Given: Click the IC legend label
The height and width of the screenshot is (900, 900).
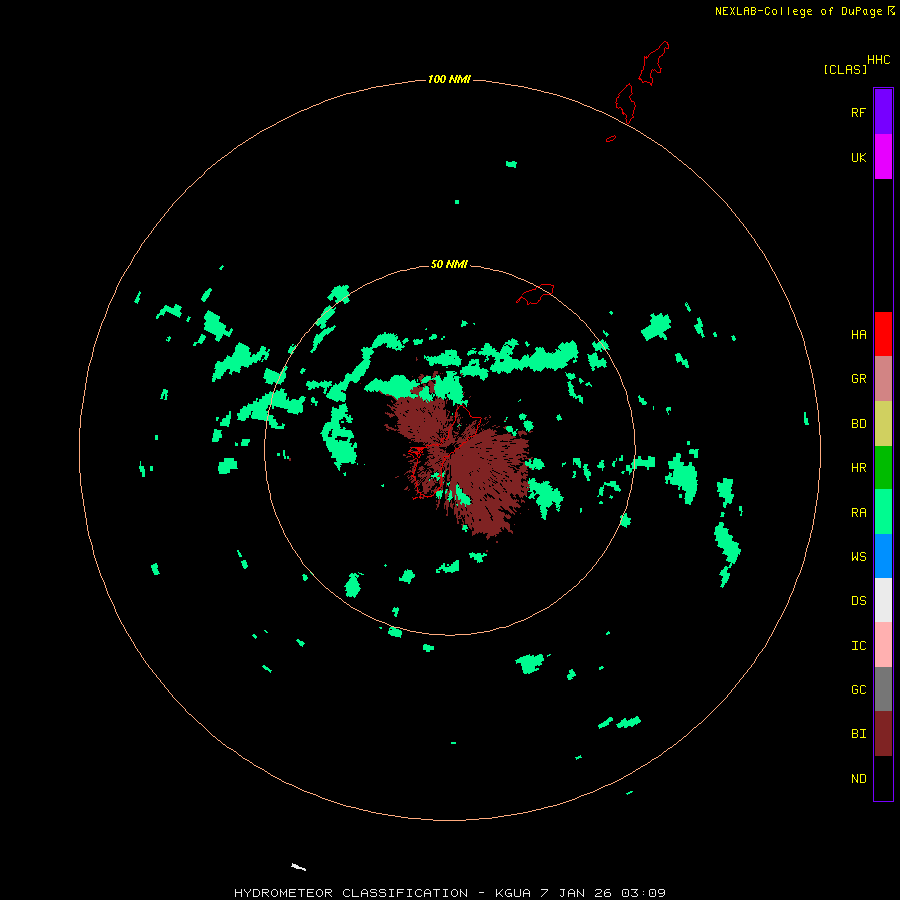Looking at the screenshot, I should (x=858, y=646).
